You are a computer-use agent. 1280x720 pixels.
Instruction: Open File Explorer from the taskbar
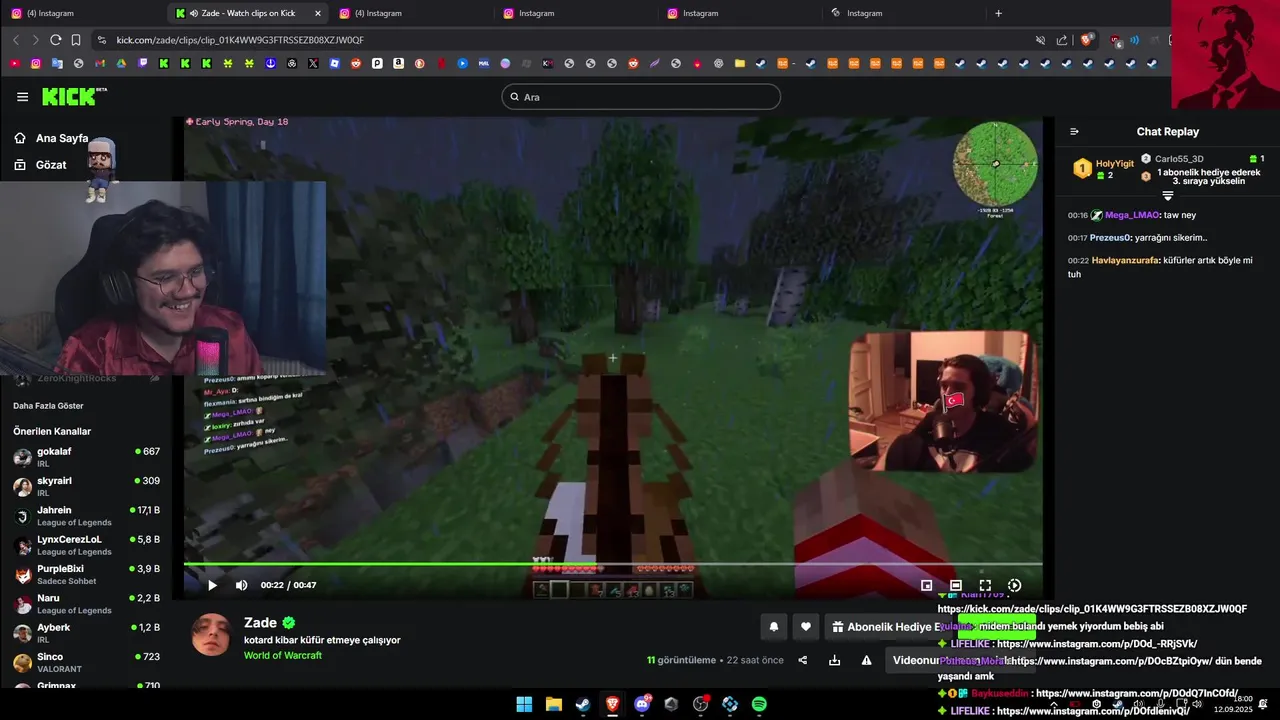tap(553, 704)
